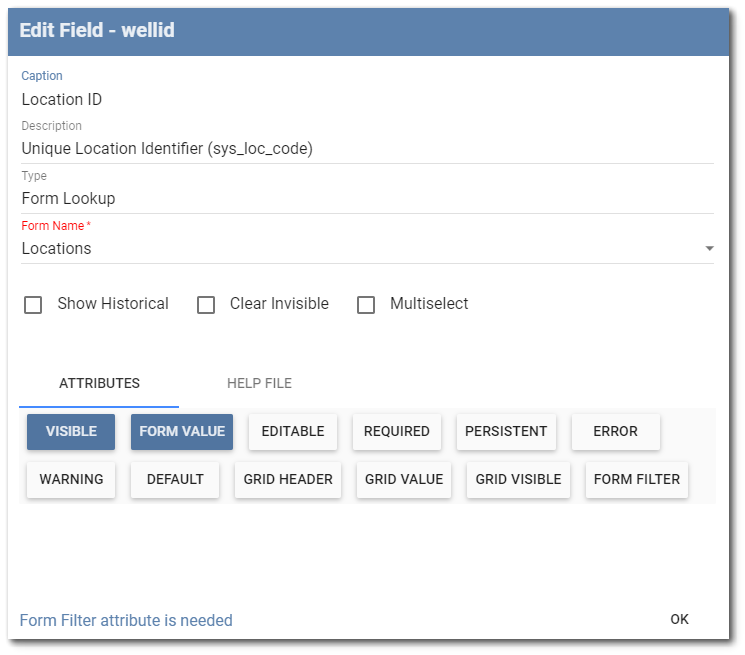Tick the Clear Invisible checkbox
The width and height of the screenshot is (745, 655).
(206, 304)
